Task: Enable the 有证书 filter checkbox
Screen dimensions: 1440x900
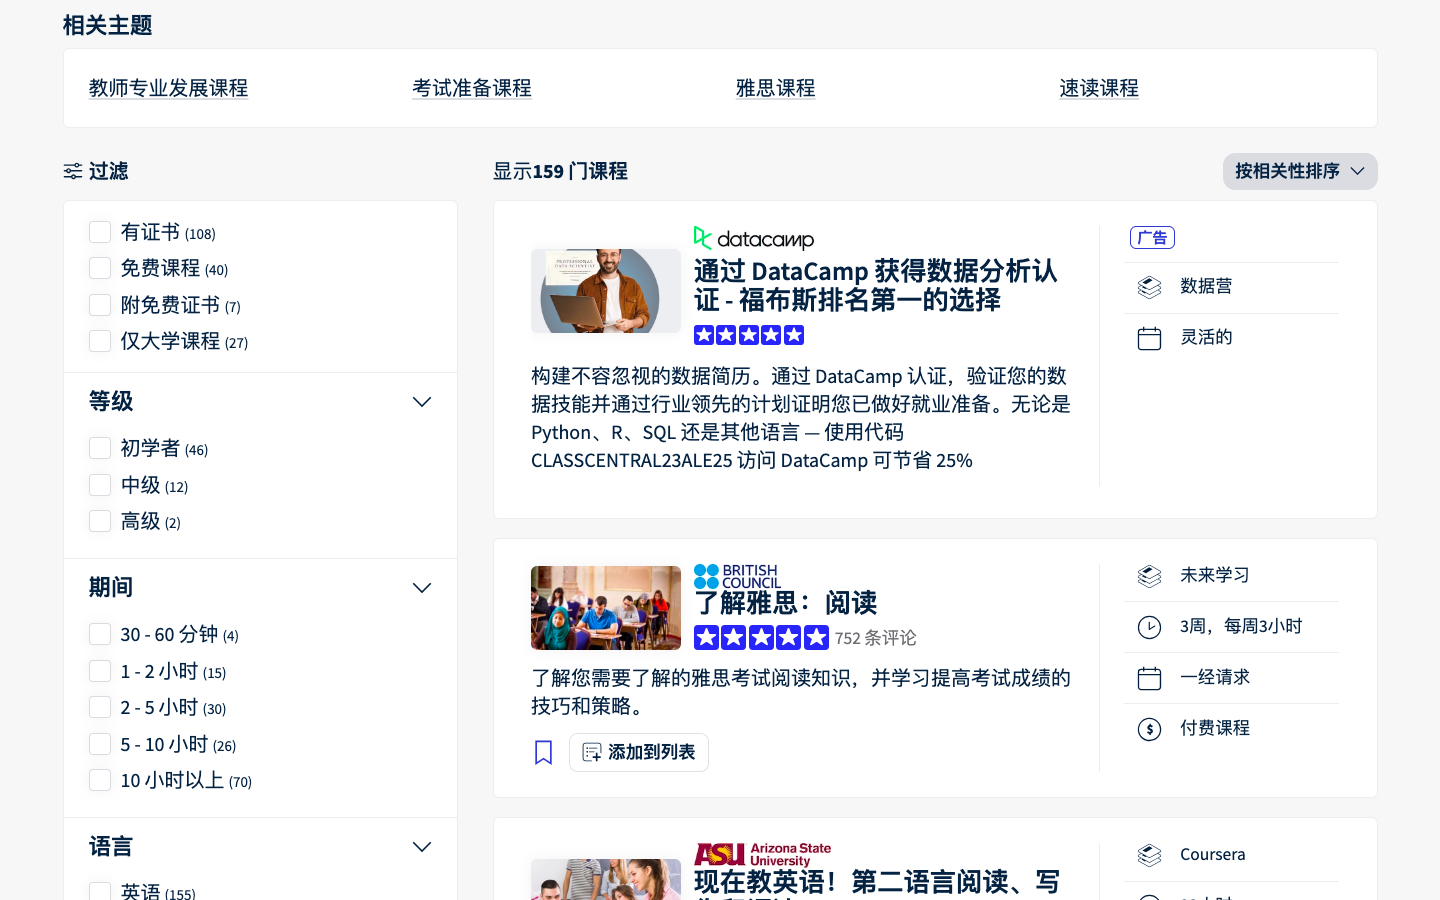Action: pos(100,231)
